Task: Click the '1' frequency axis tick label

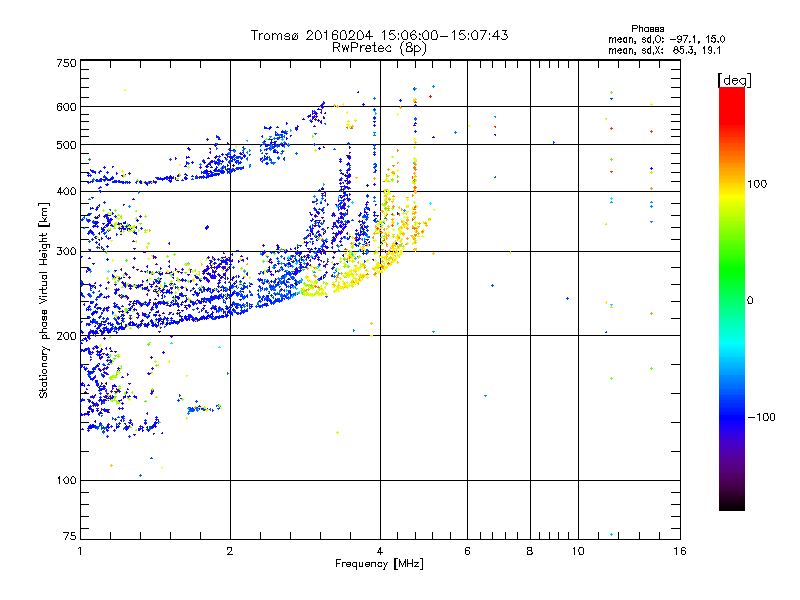Action: tap(80, 551)
